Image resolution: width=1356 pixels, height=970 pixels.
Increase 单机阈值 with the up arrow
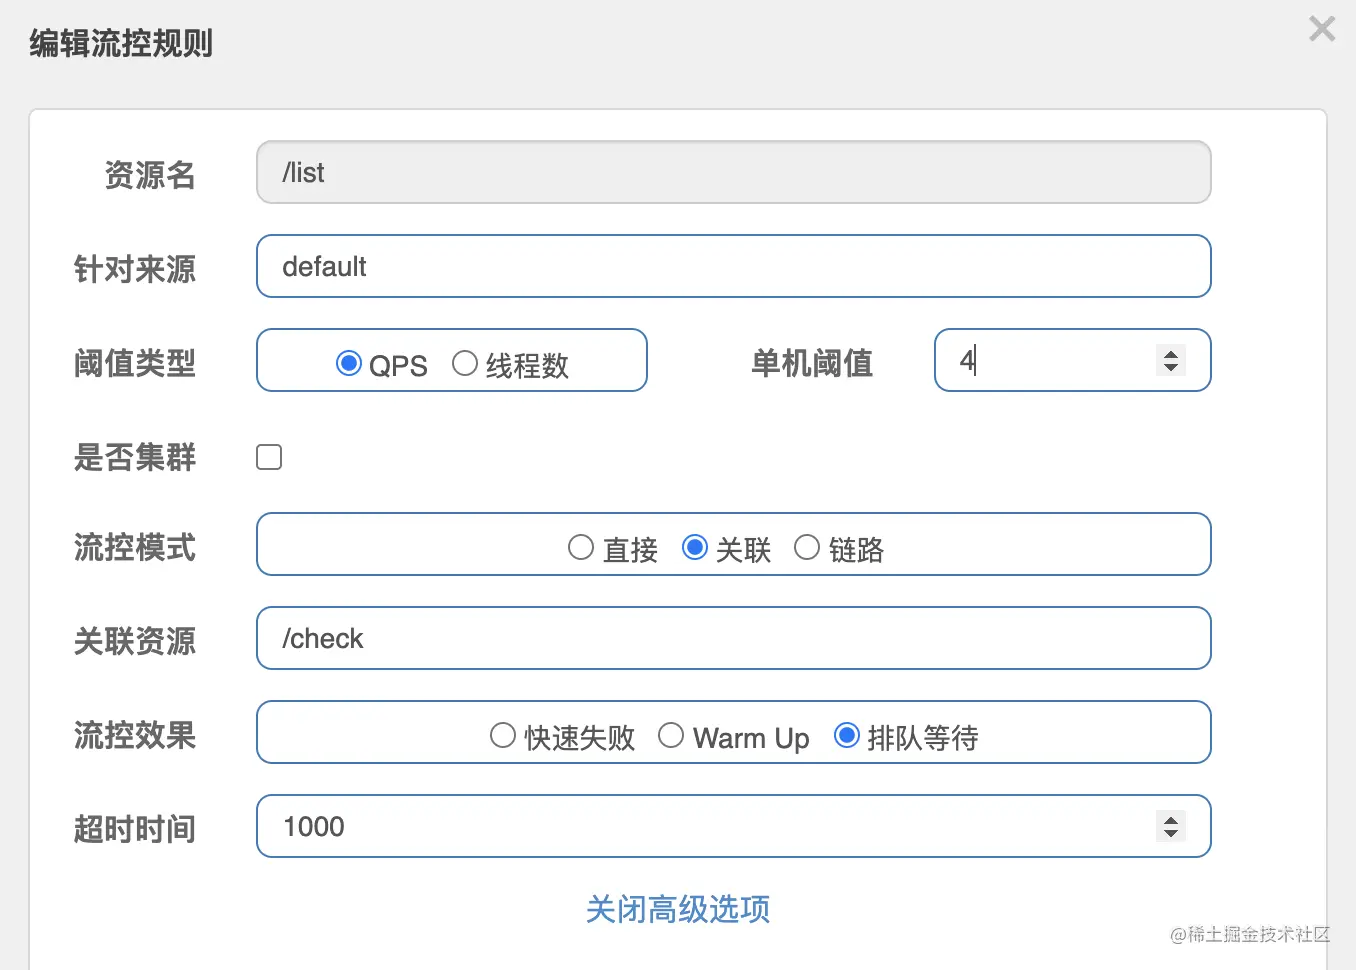pyautogui.click(x=1171, y=353)
